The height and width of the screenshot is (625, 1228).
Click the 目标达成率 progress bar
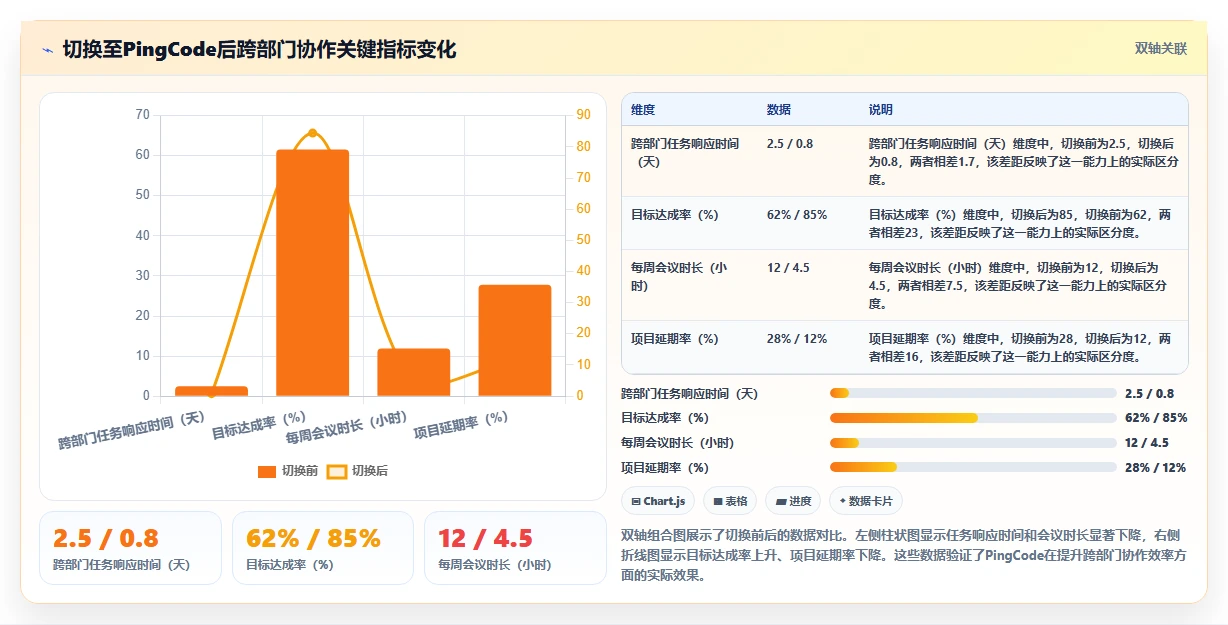tap(973, 418)
